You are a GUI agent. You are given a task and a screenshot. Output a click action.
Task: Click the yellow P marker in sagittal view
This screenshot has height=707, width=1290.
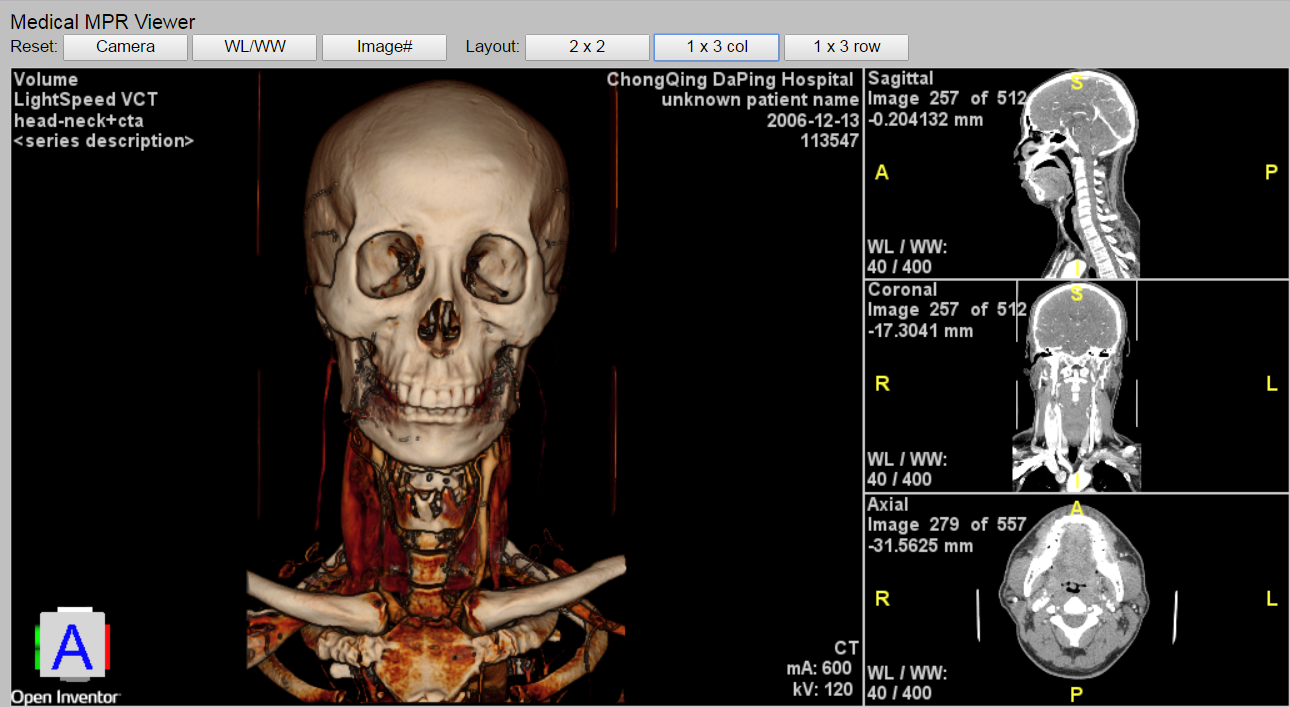click(1271, 173)
